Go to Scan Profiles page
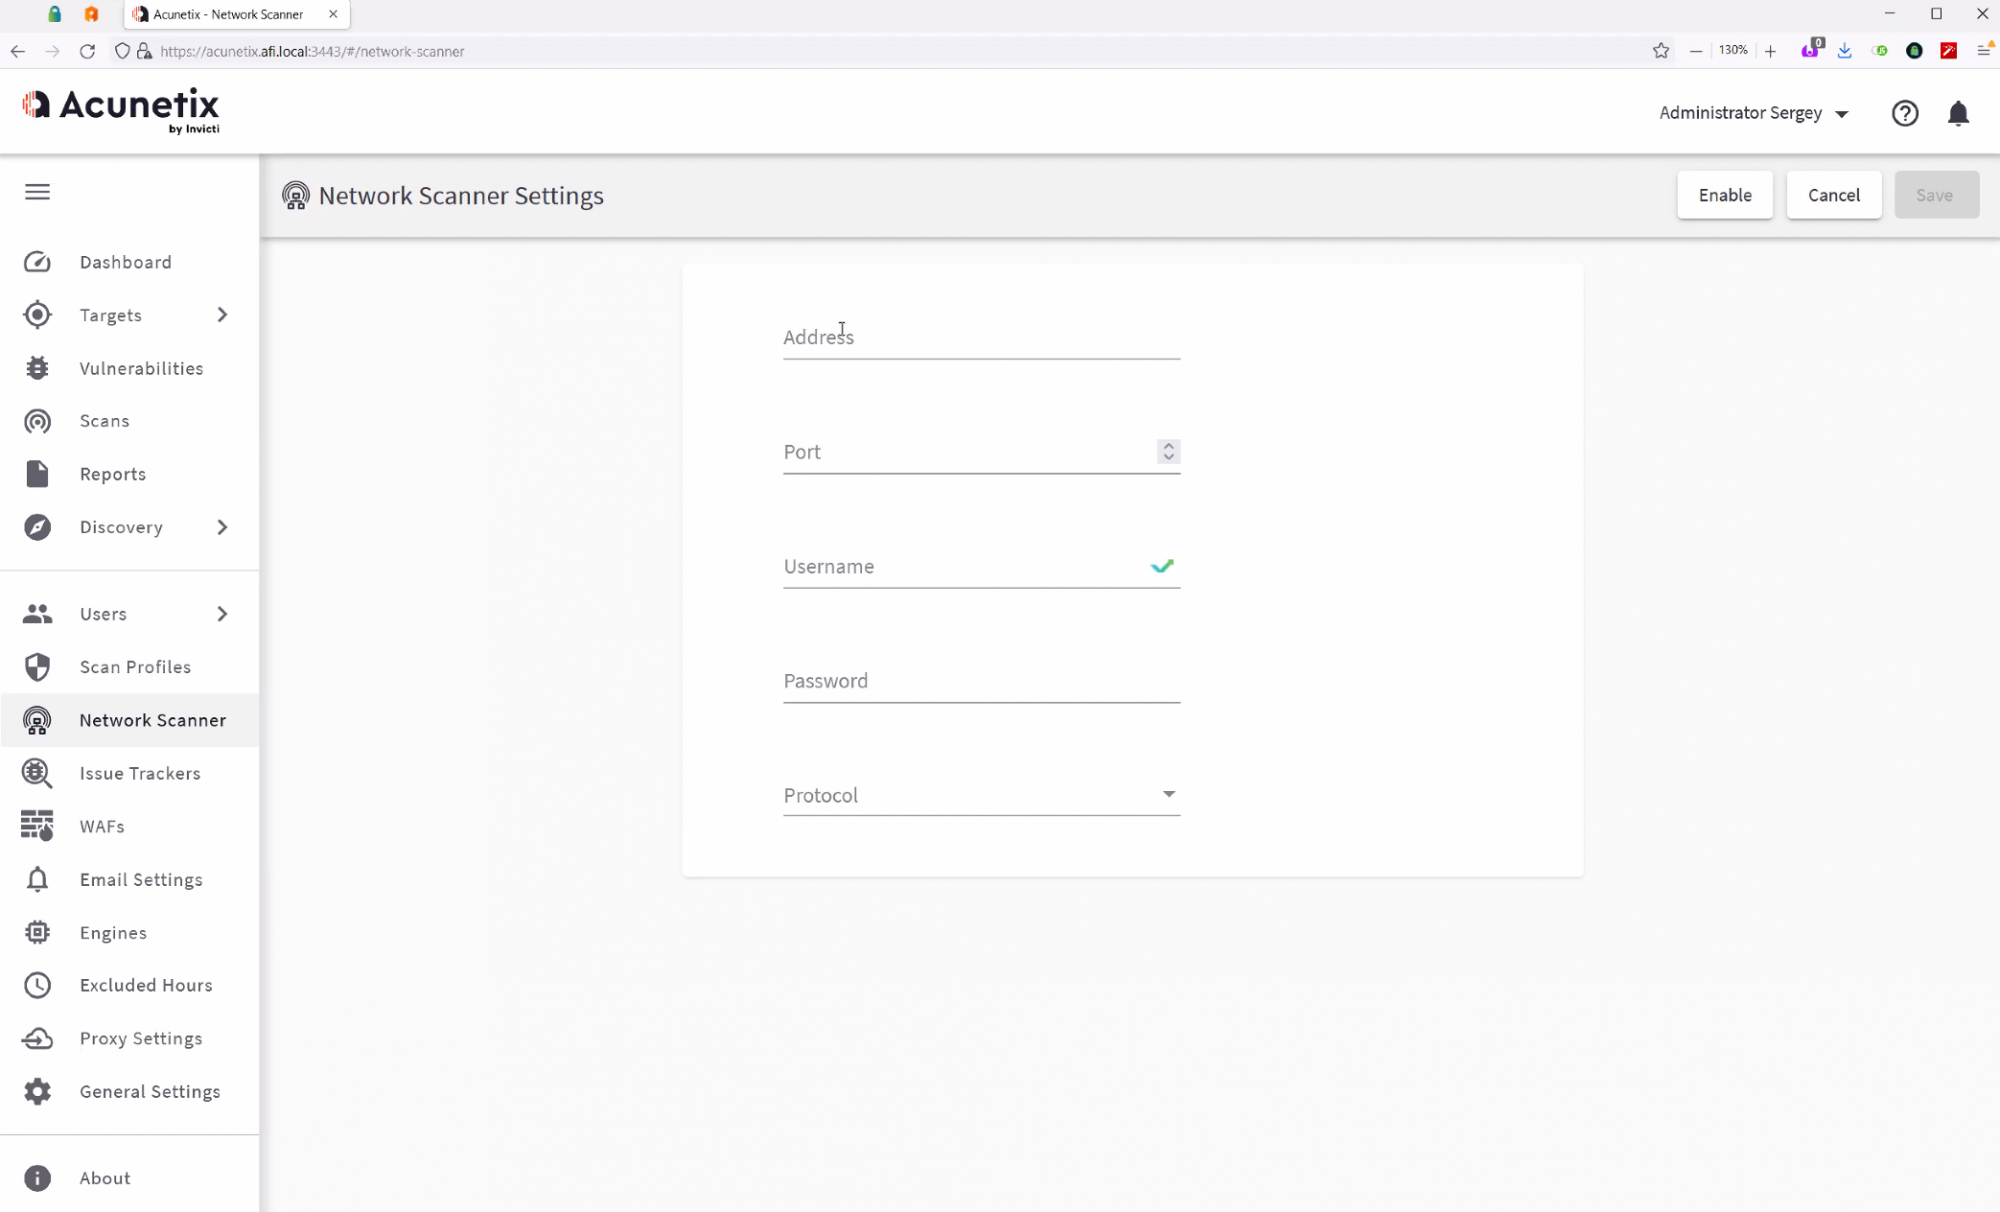 point(135,667)
